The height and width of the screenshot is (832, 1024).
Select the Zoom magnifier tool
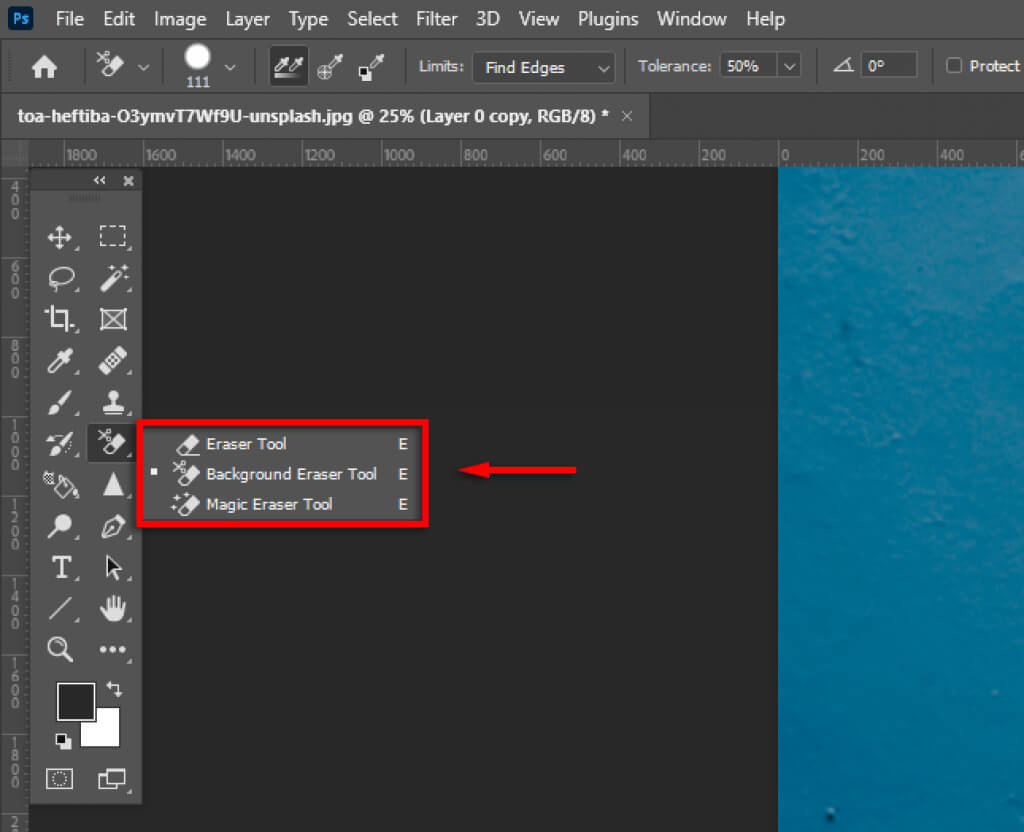(x=60, y=650)
